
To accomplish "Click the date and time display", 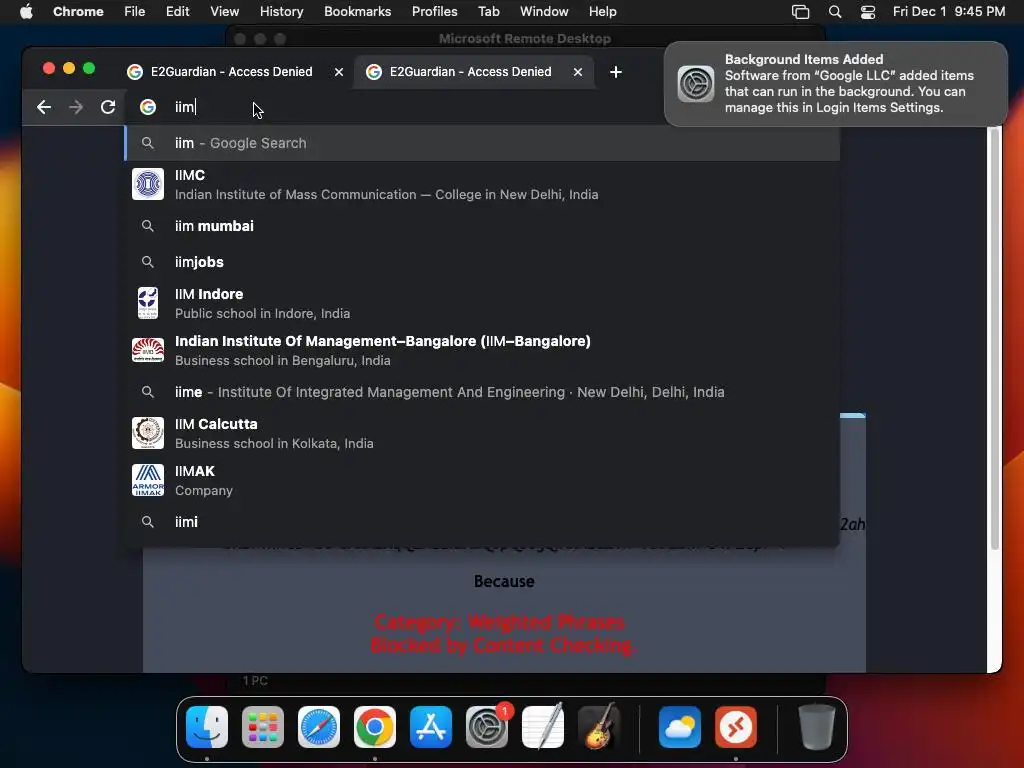I will pyautogui.click(x=948, y=11).
